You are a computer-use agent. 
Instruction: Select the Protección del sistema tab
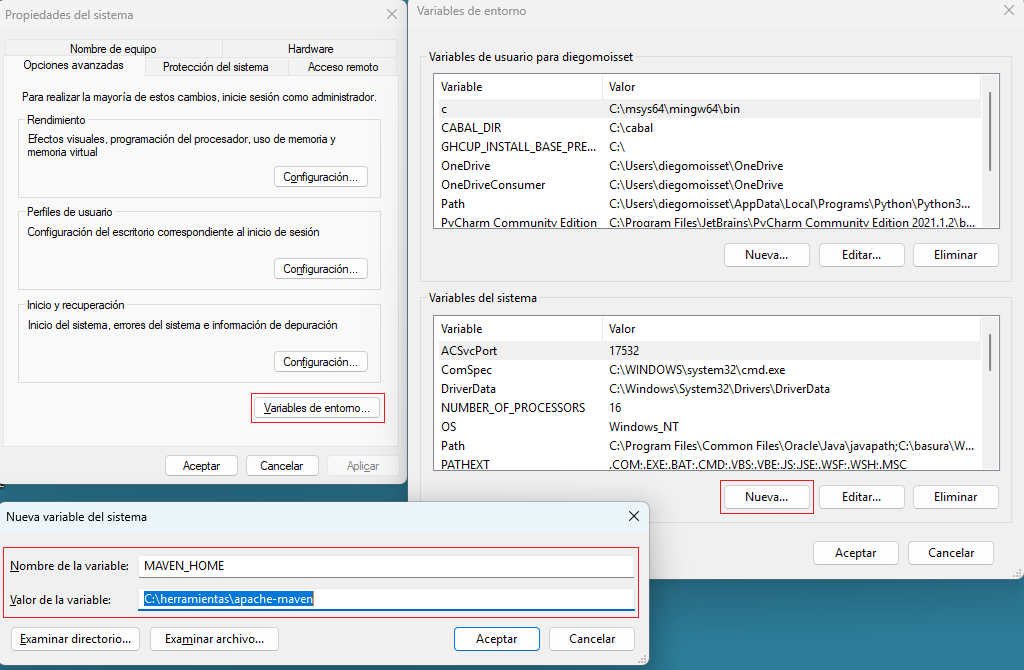point(216,67)
